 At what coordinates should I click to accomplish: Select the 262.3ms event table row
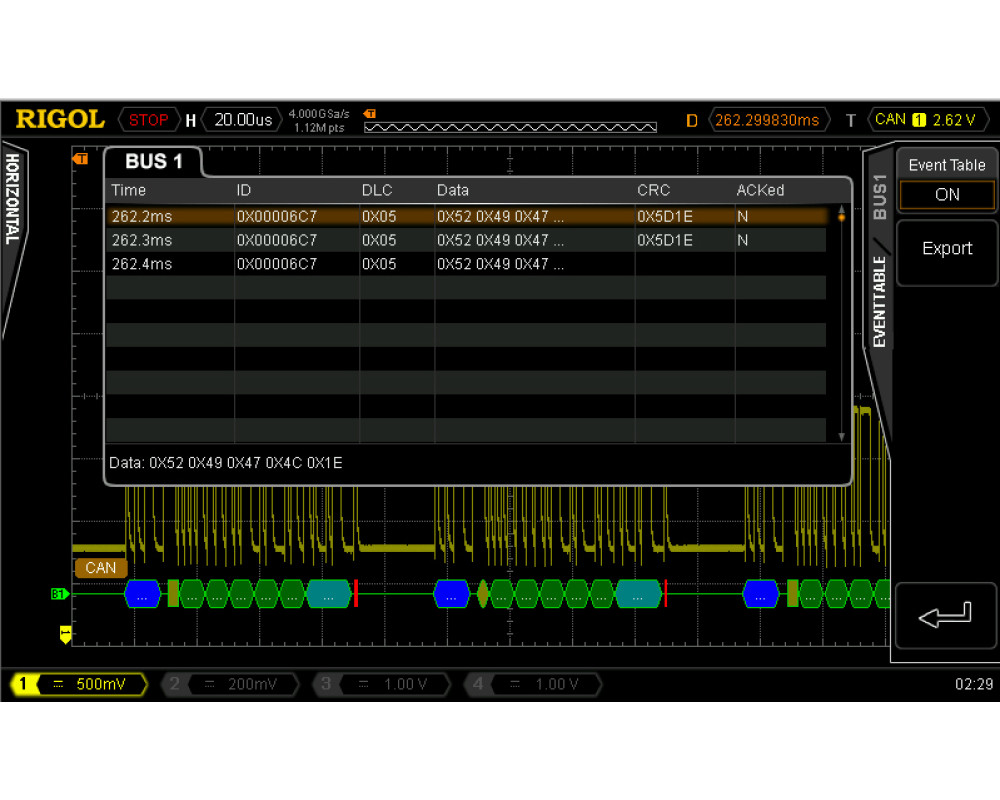click(x=465, y=240)
